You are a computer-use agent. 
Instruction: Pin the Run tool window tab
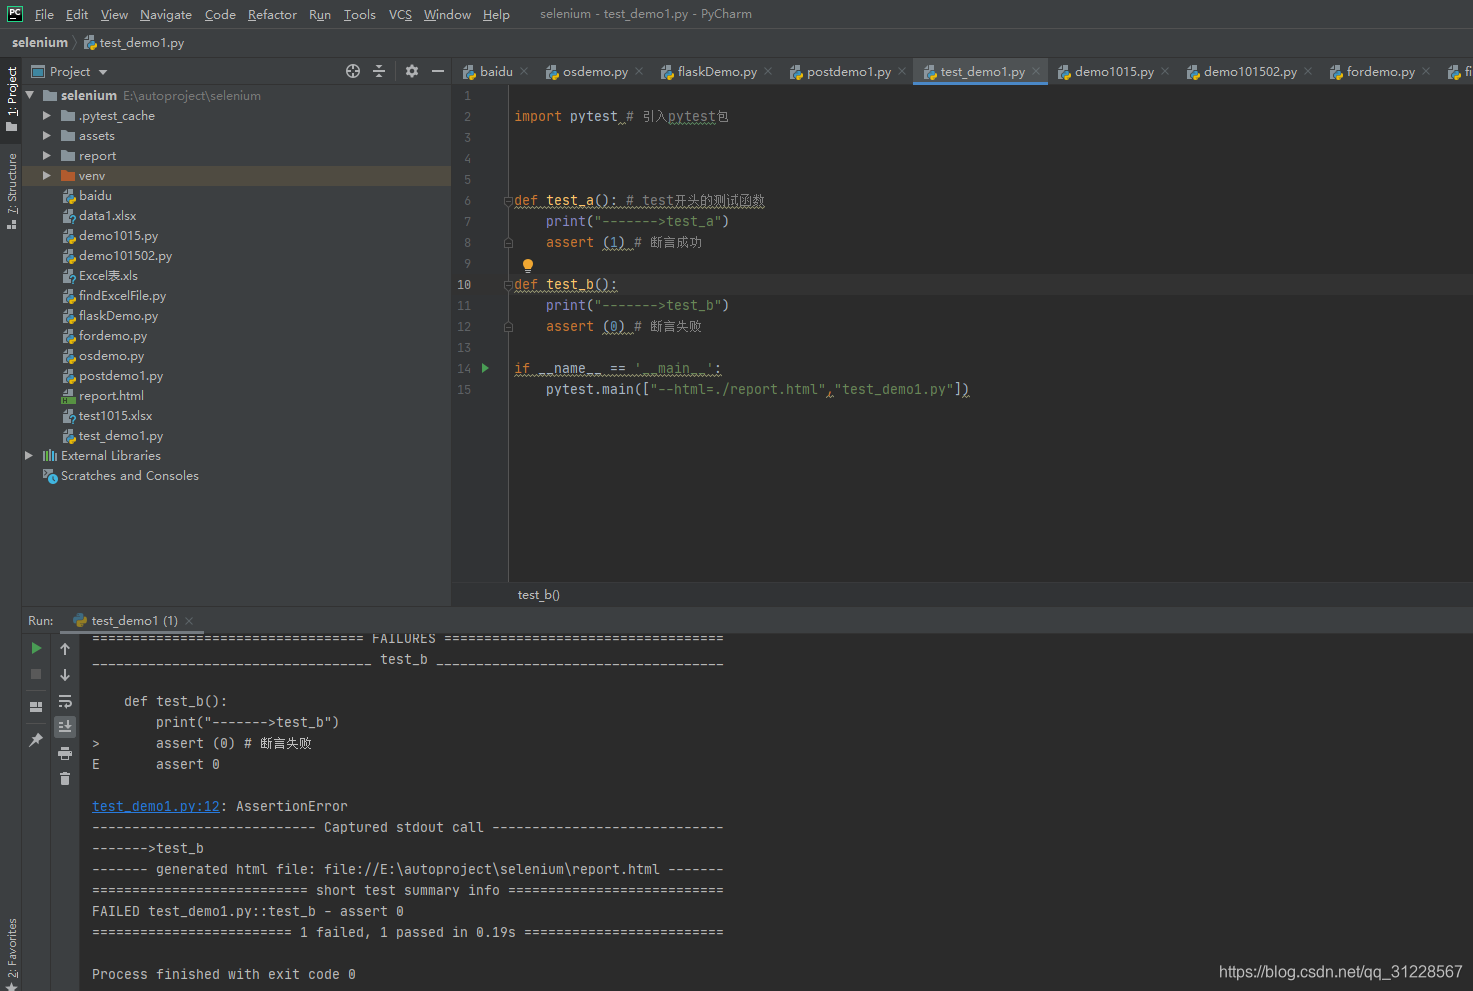click(36, 739)
